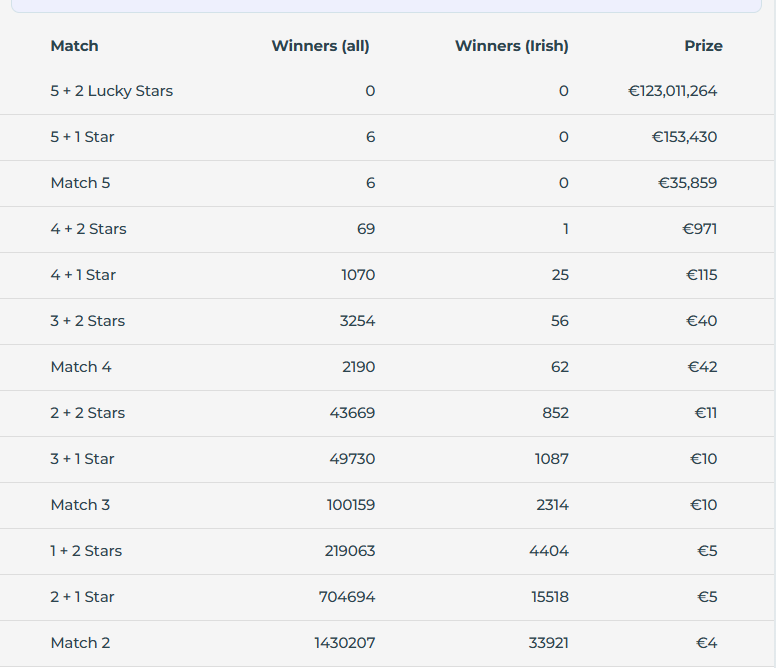The image size is (776, 668).
Task: Click the Match column header
Action: pos(74,46)
